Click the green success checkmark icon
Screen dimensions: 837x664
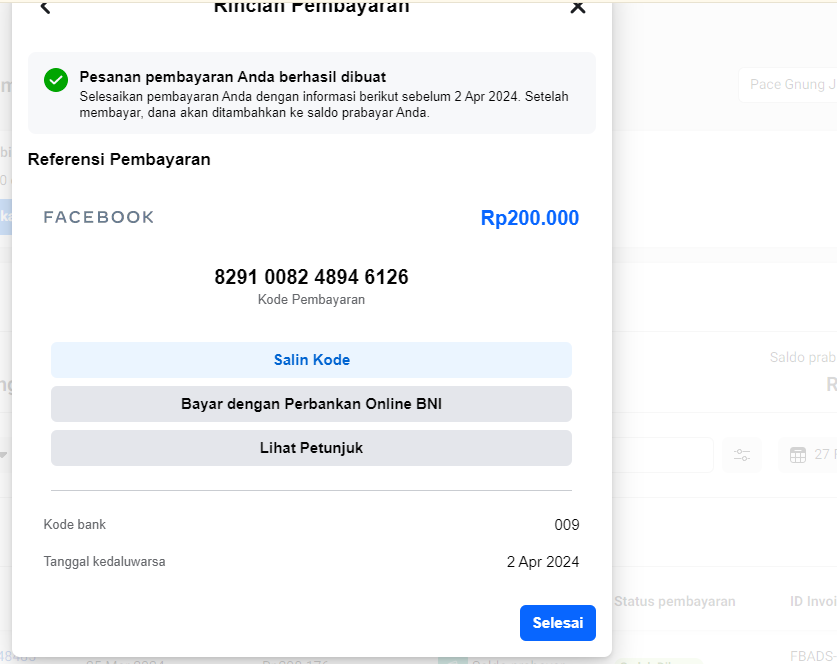[x=56, y=80]
